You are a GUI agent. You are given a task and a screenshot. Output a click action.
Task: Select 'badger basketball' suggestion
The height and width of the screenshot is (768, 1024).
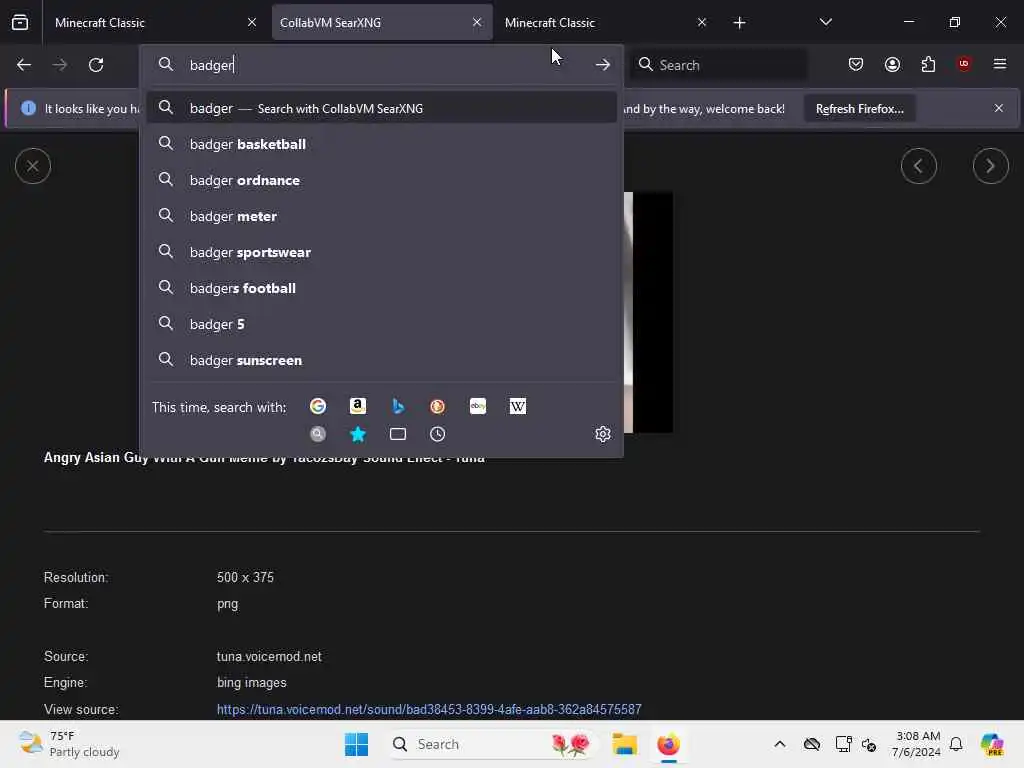(x=382, y=144)
